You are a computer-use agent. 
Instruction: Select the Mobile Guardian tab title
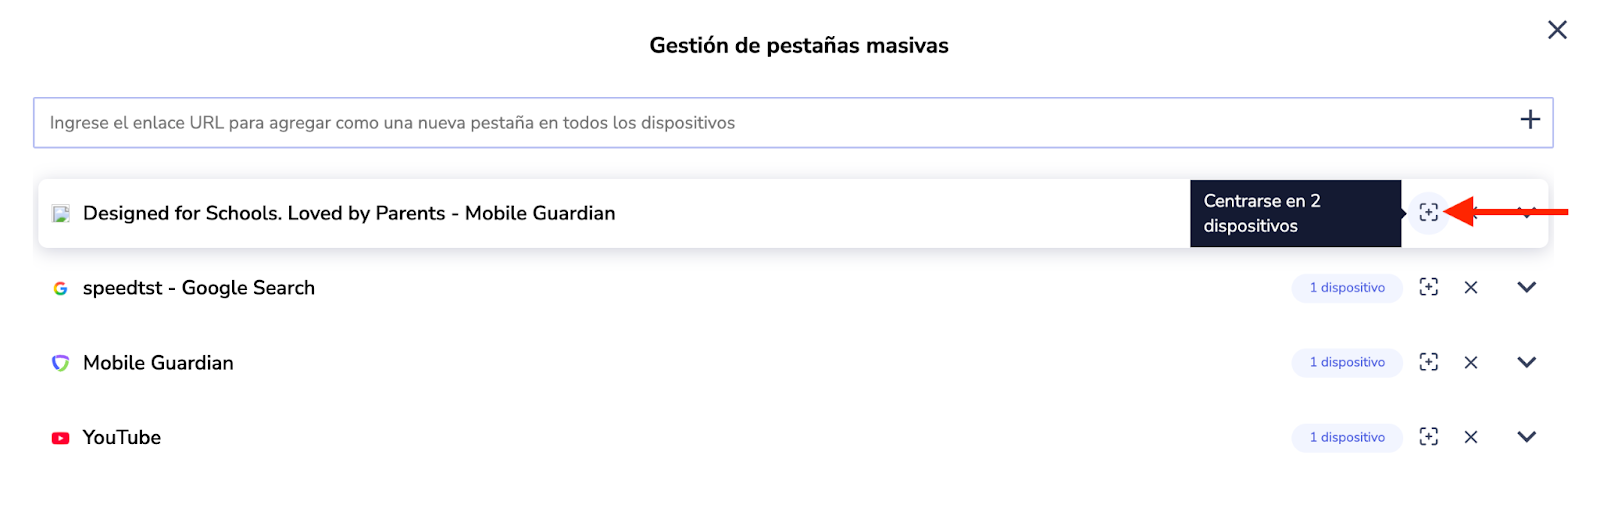tap(158, 363)
